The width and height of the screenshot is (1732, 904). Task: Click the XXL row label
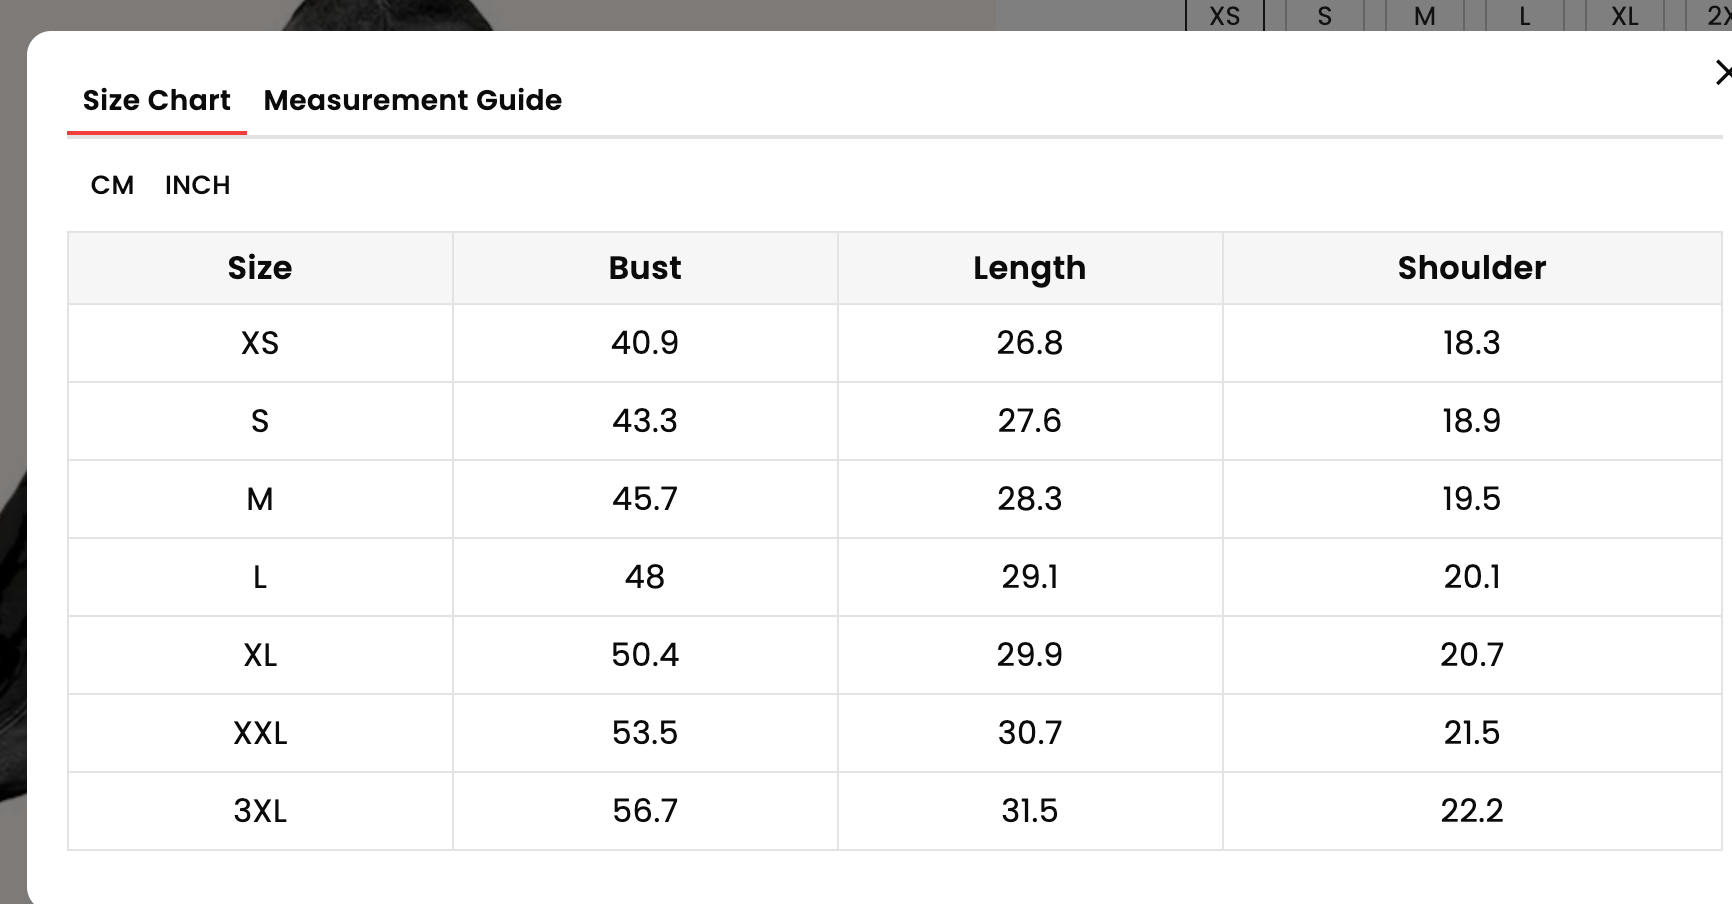point(260,733)
